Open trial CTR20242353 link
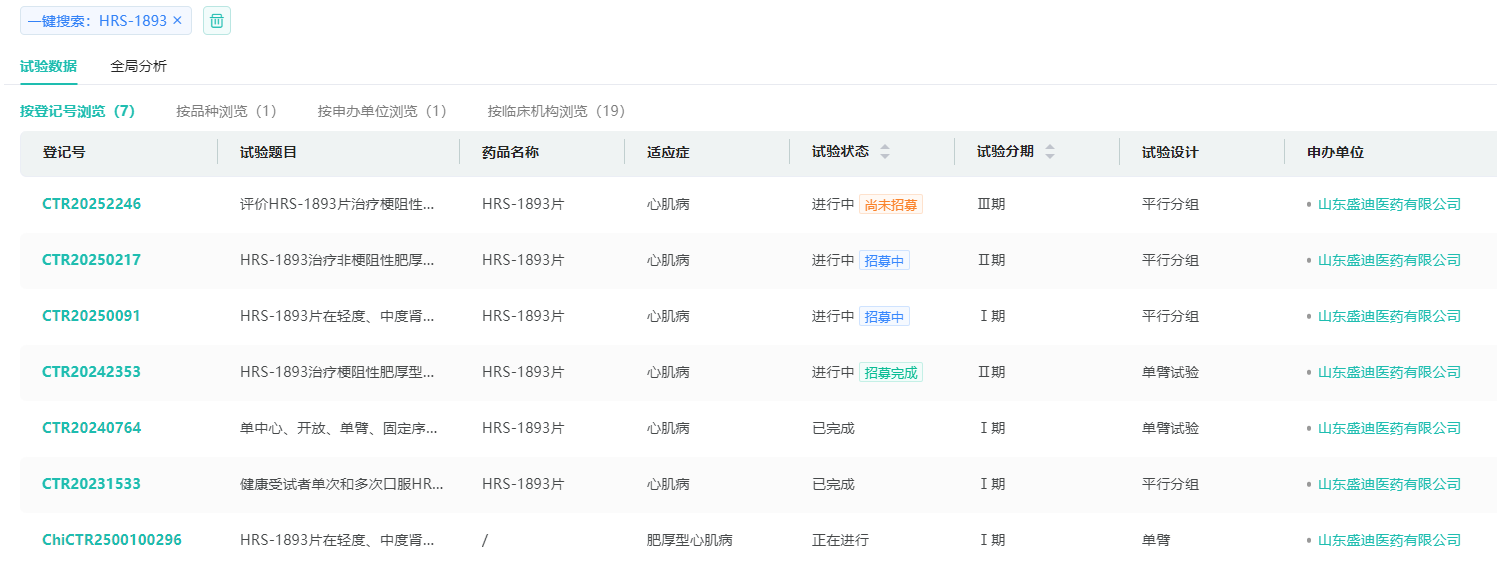1497x564 pixels. click(91, 372)
